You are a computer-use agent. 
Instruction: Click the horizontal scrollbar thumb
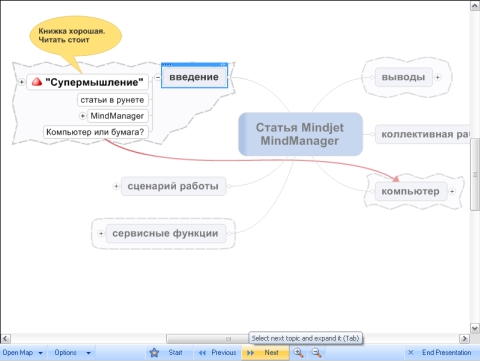click(x=228, y=339)
